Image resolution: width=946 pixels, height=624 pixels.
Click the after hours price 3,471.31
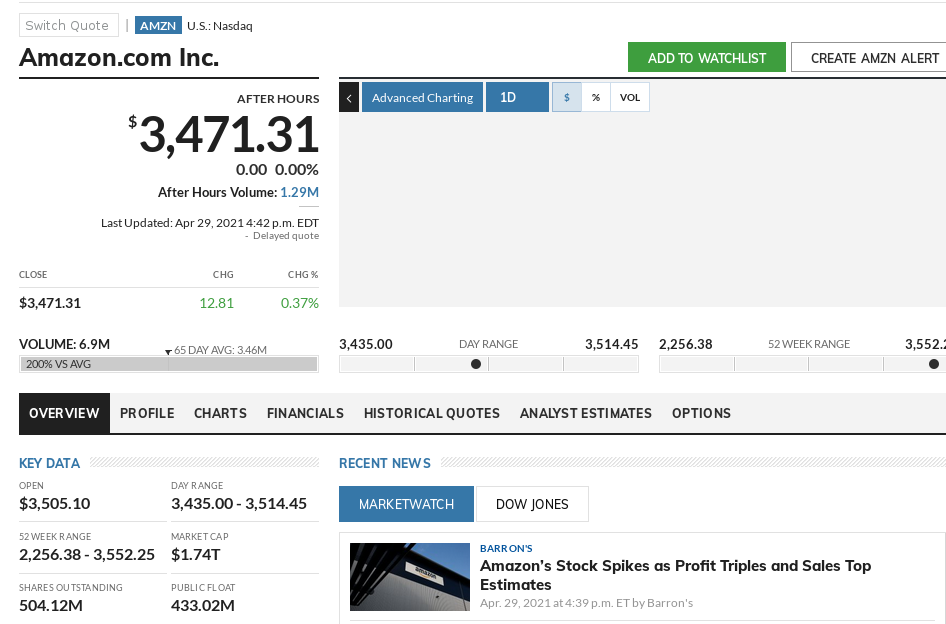229,135
